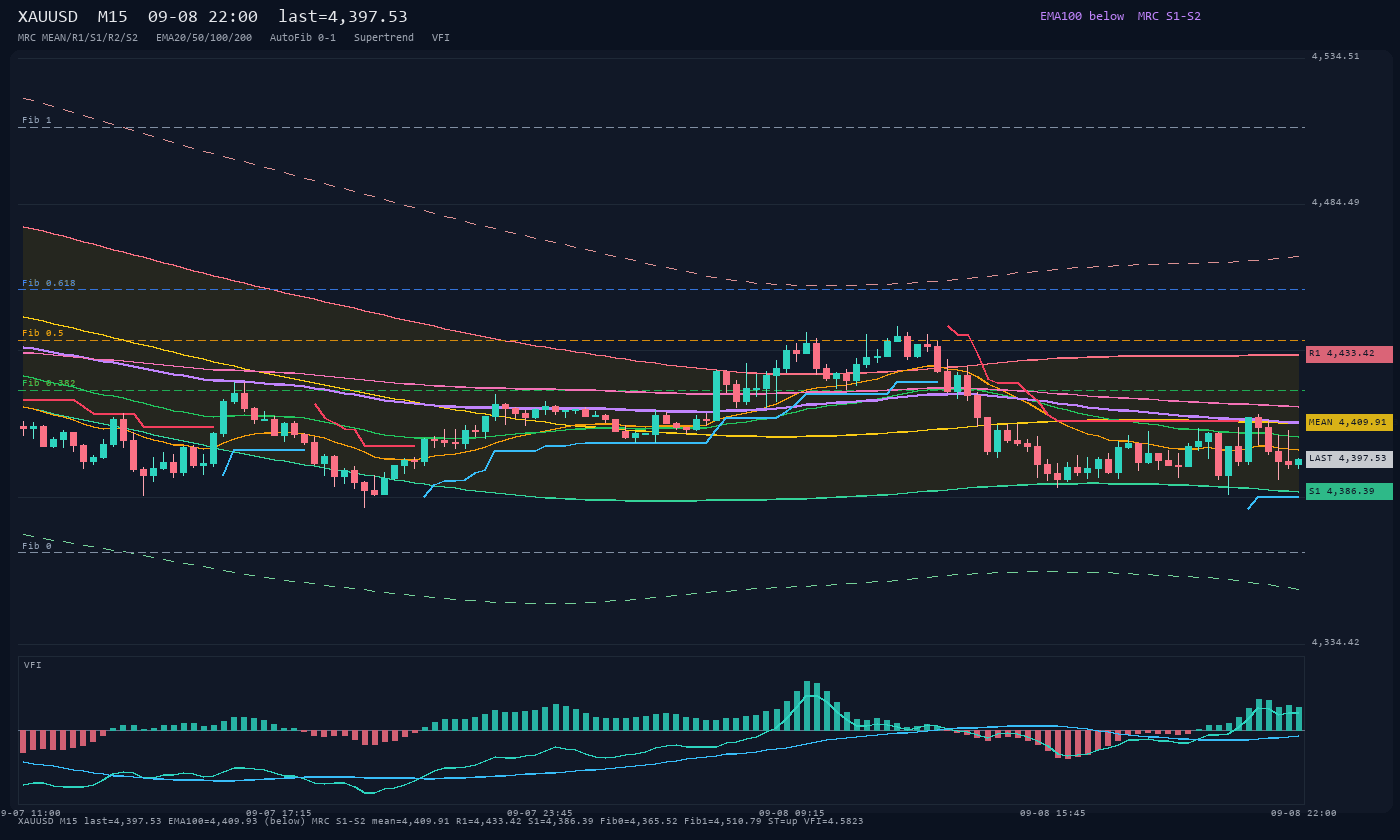Click the 09-08 22:00 time-axis label at bottom right

click(1303, 813)
